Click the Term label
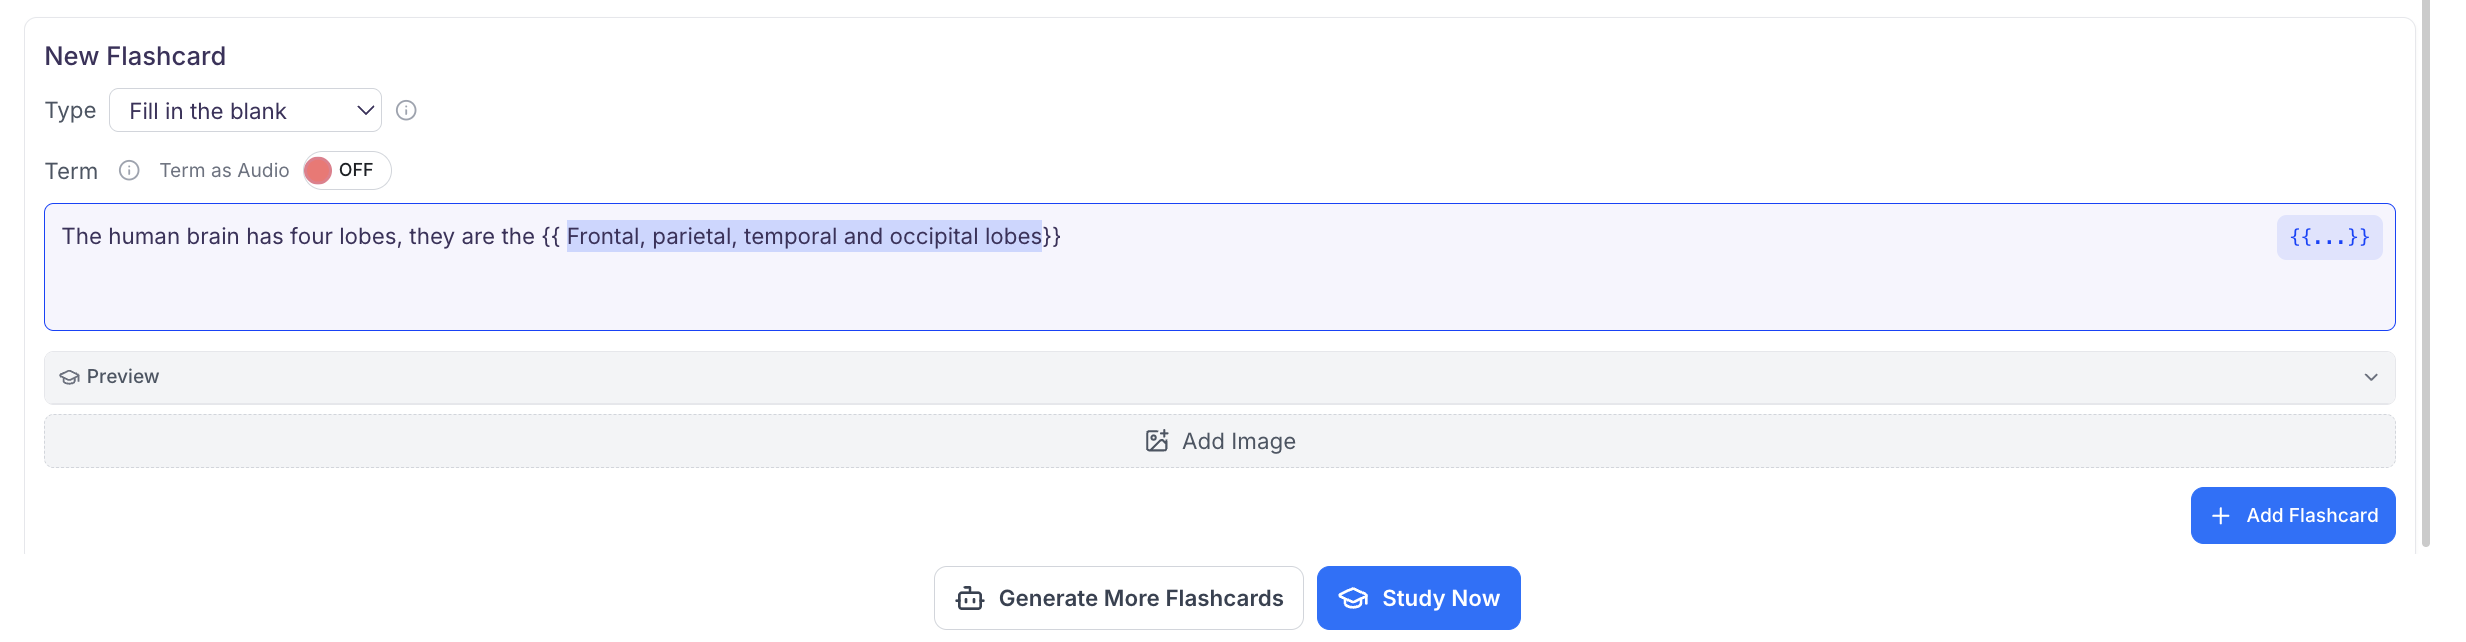 click(70, 170)
